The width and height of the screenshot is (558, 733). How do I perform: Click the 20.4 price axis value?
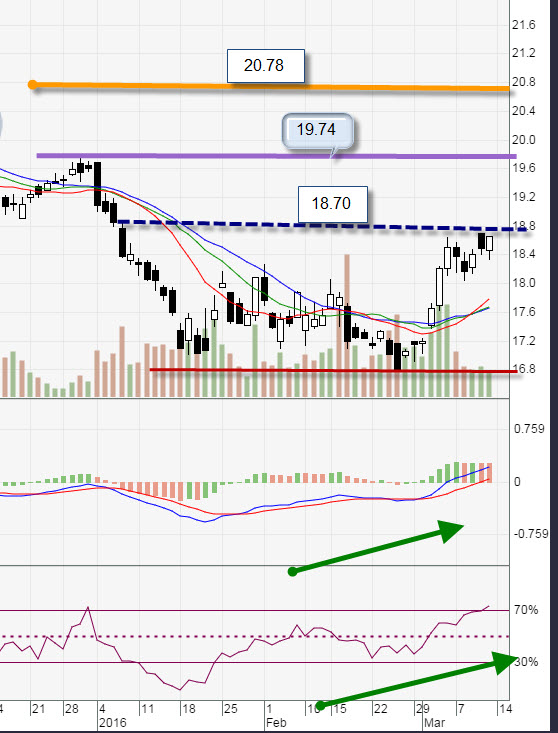pos(523,111)
